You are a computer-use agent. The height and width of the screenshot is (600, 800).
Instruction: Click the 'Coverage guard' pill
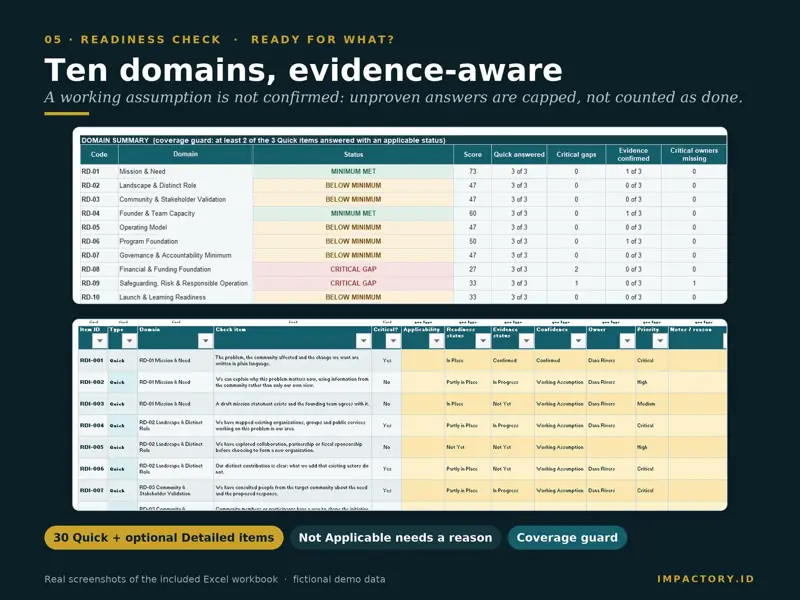[567, 538]
